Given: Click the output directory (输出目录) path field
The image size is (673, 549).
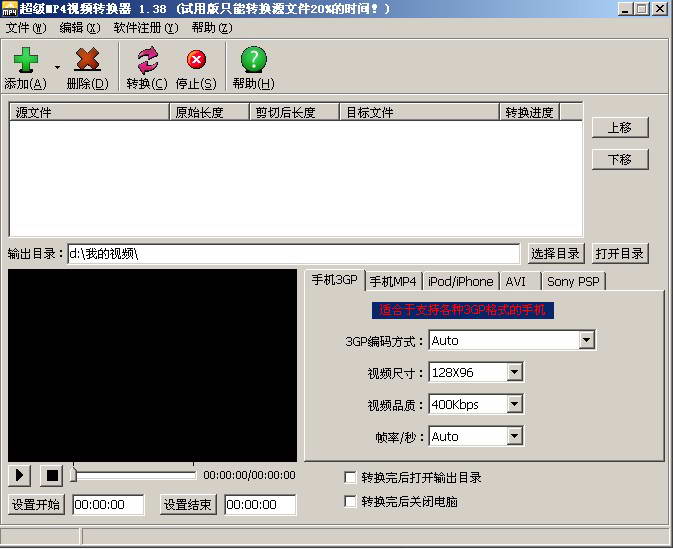Looking at the screenshot, I should (293, 254).
